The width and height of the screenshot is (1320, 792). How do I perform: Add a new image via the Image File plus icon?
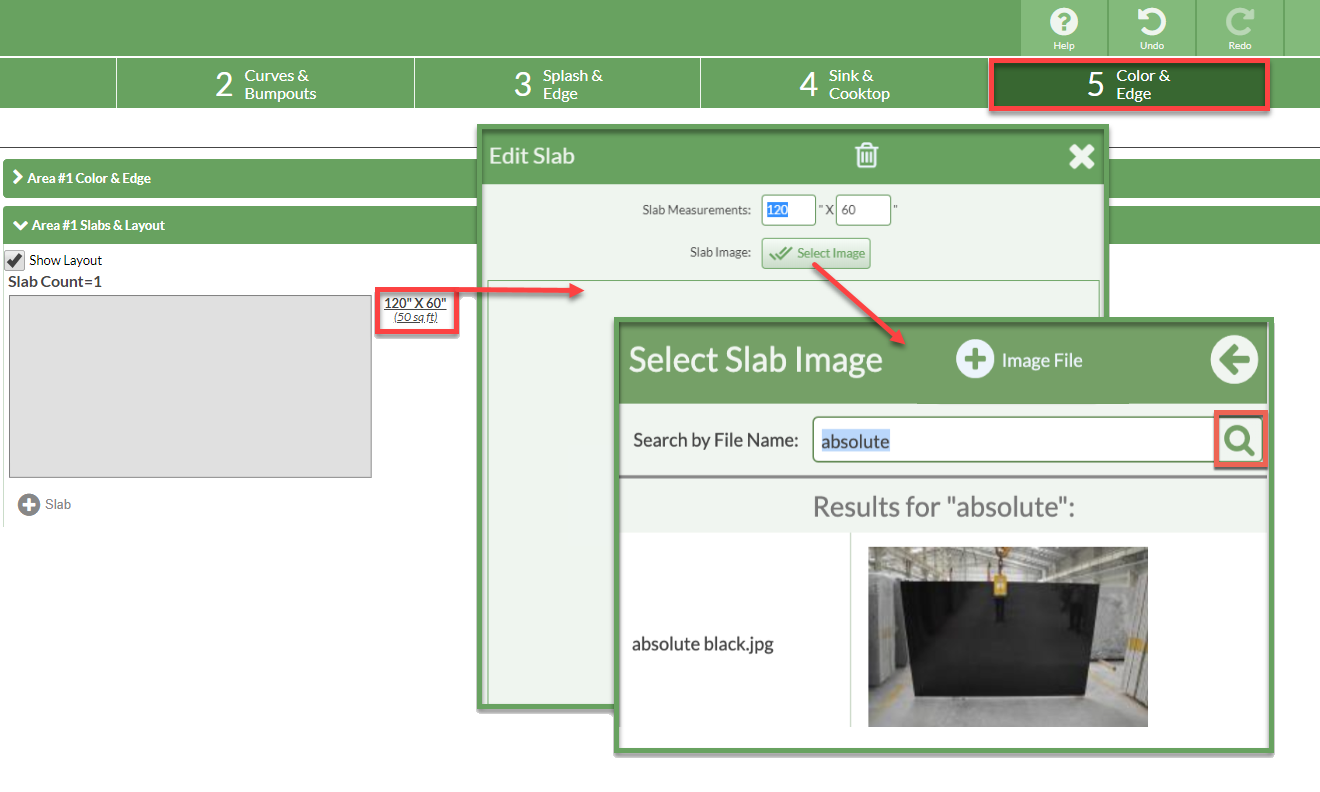975,359
